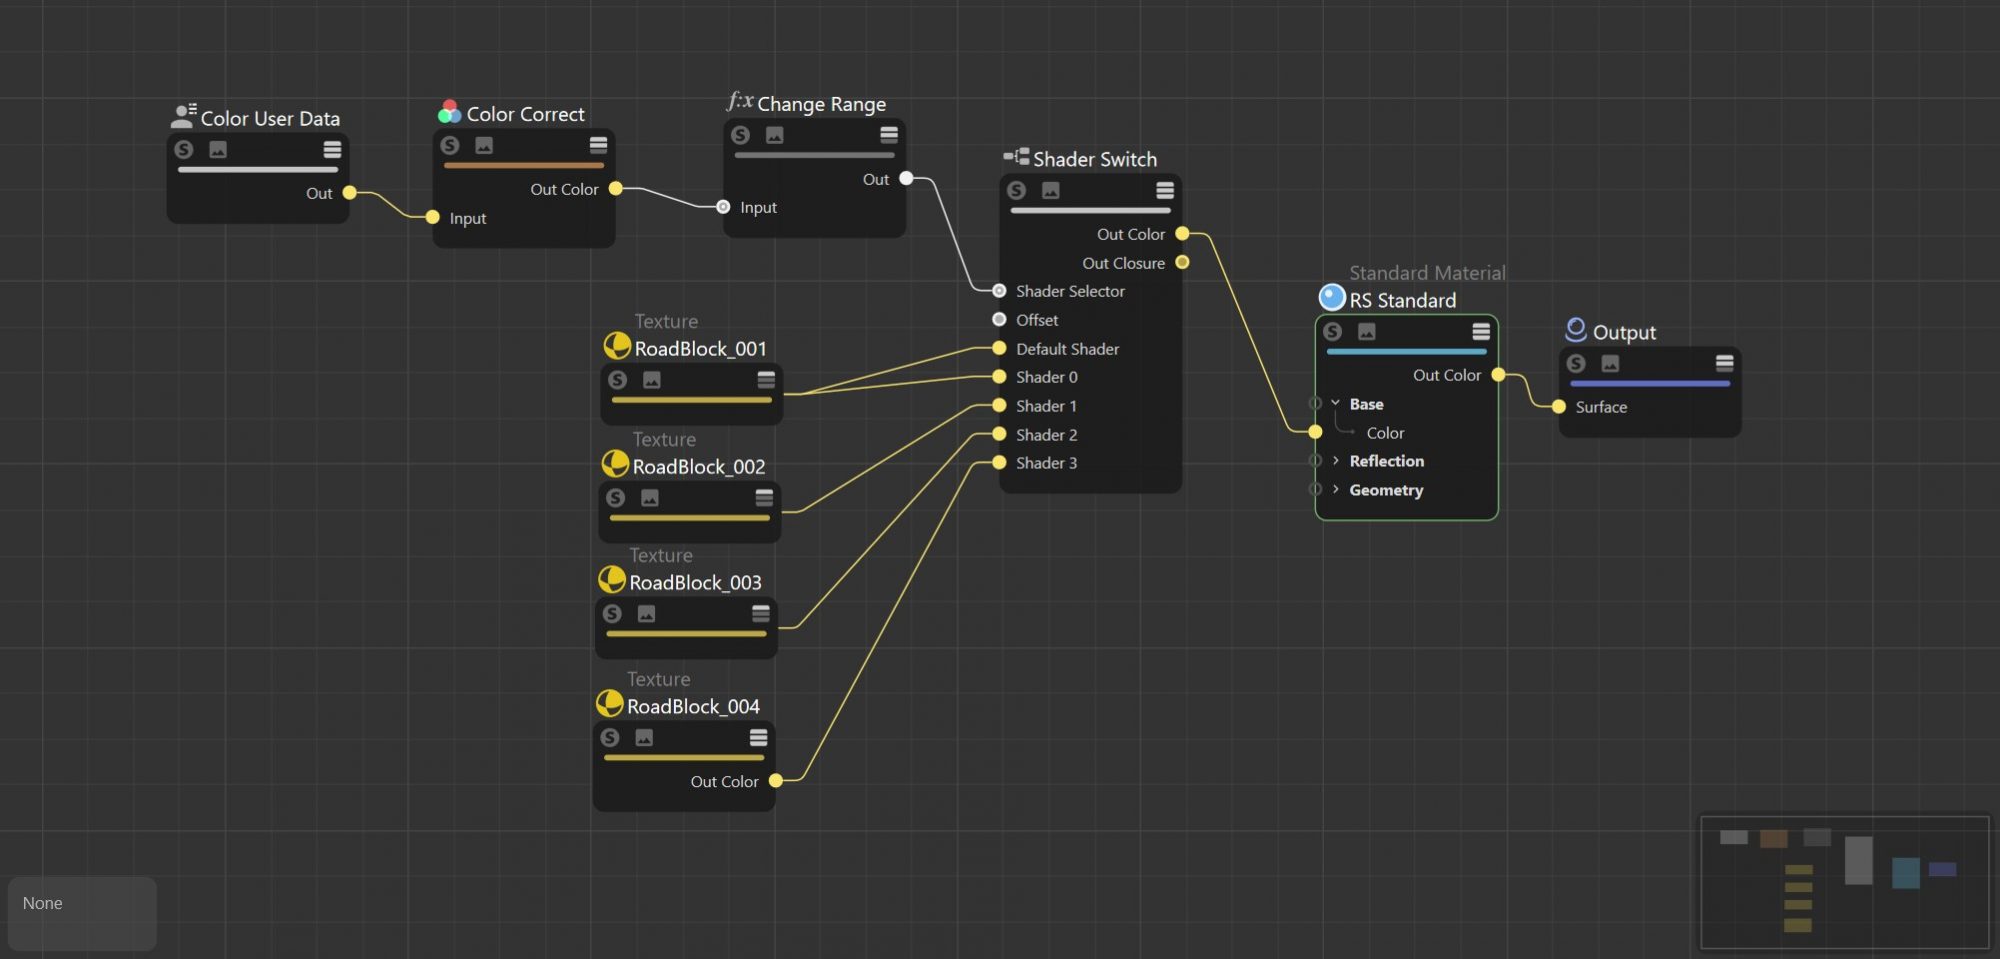Click the blue sphere icon on RS Standard node
This screenshot has width=2000, height=959.
click(x=1330, y=296)
